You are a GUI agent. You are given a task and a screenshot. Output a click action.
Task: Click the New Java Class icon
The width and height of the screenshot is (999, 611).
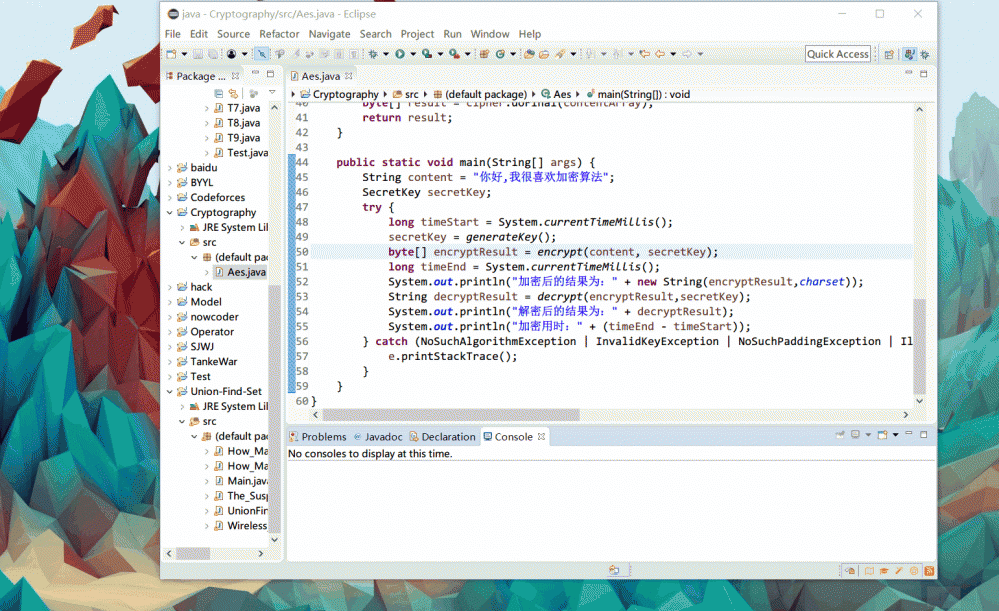[500, 54]
